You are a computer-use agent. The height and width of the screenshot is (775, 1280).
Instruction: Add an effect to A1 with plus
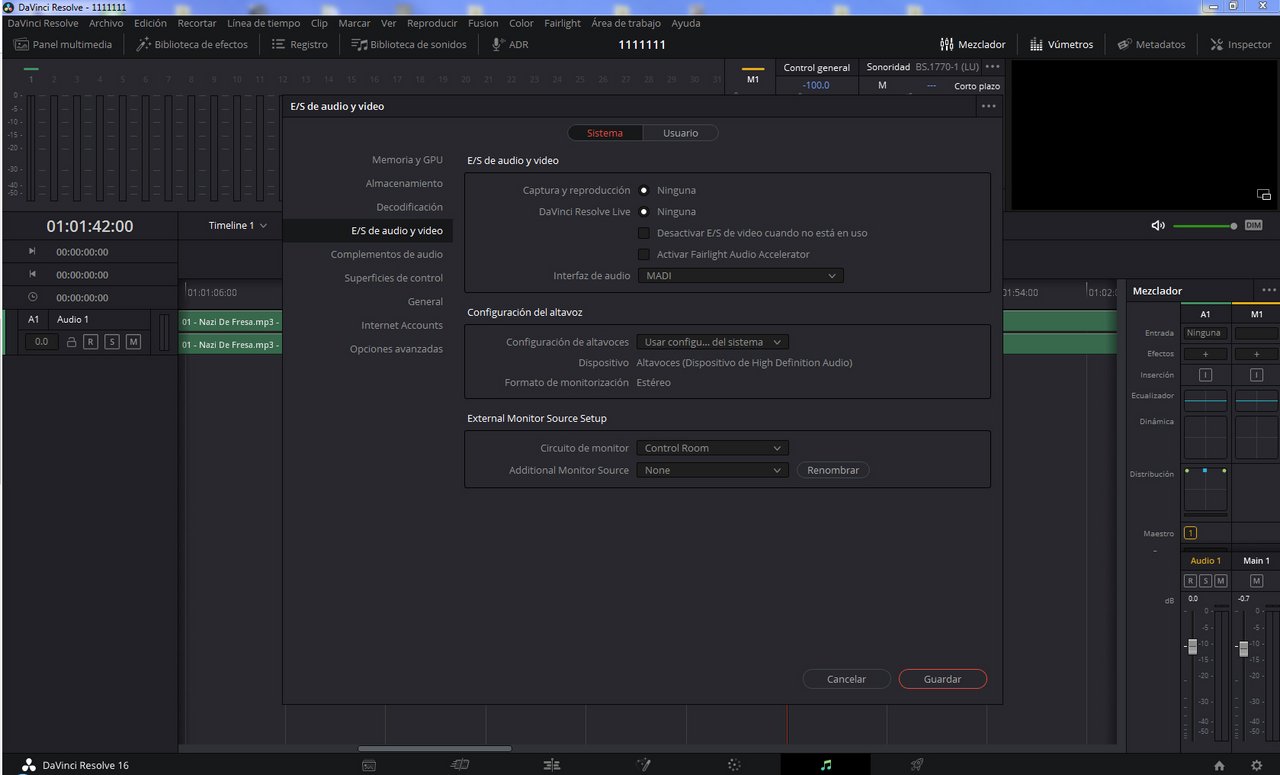(1205, 354)
